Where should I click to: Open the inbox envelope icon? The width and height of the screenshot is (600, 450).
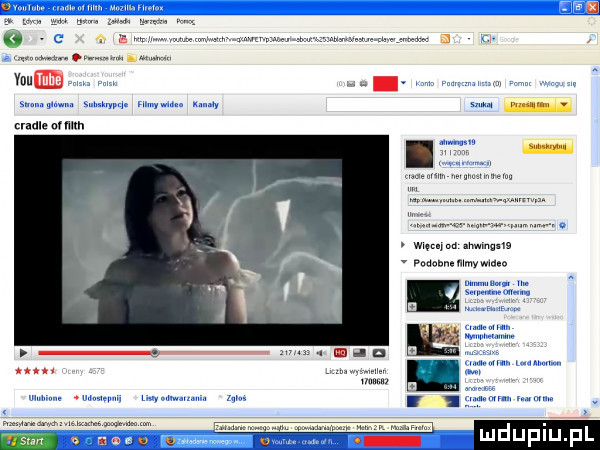351,84
